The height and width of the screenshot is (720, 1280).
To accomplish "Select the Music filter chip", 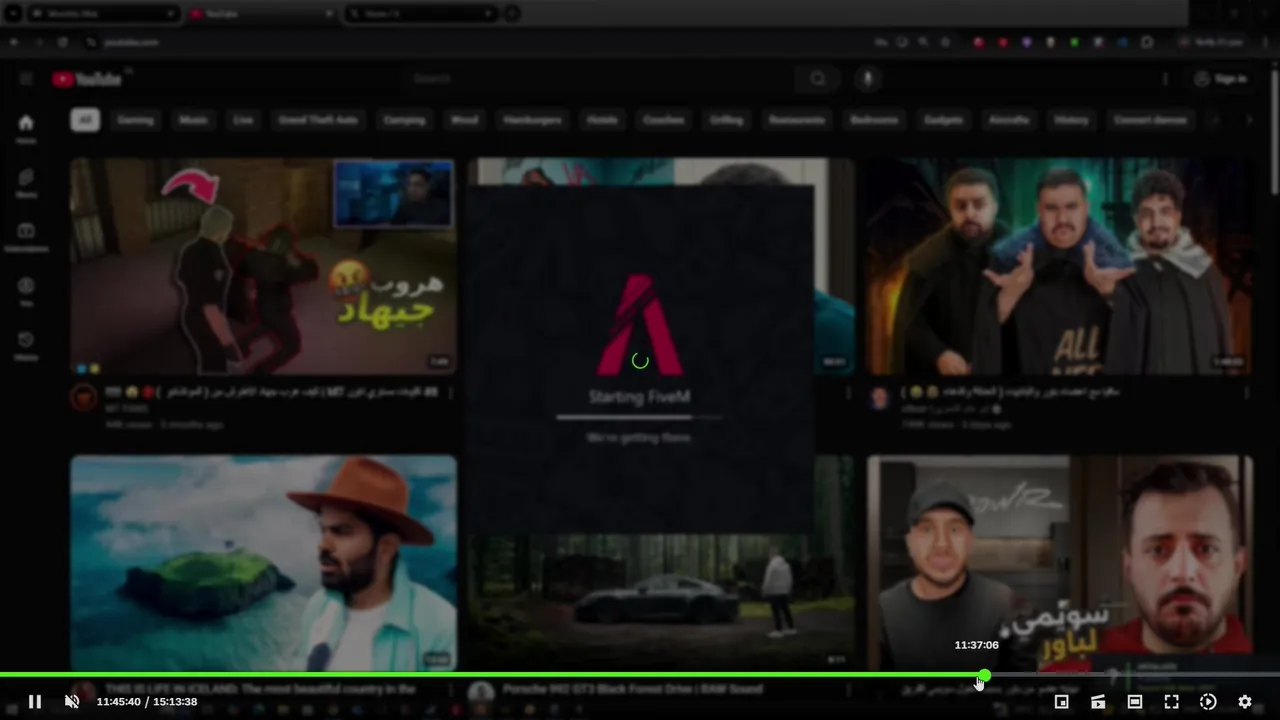I will [193, 120].
